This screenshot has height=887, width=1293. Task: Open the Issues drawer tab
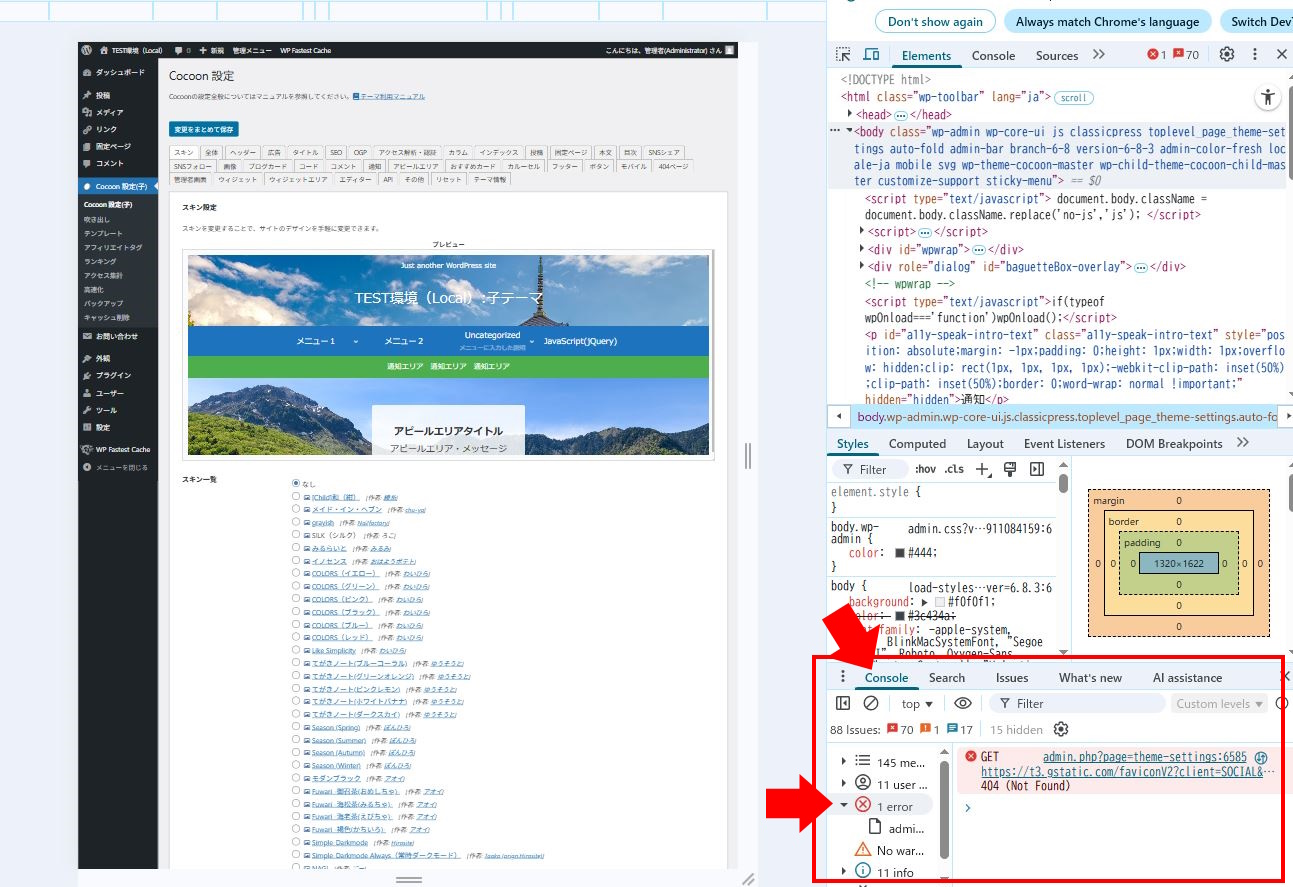[x=1011, y=678]
